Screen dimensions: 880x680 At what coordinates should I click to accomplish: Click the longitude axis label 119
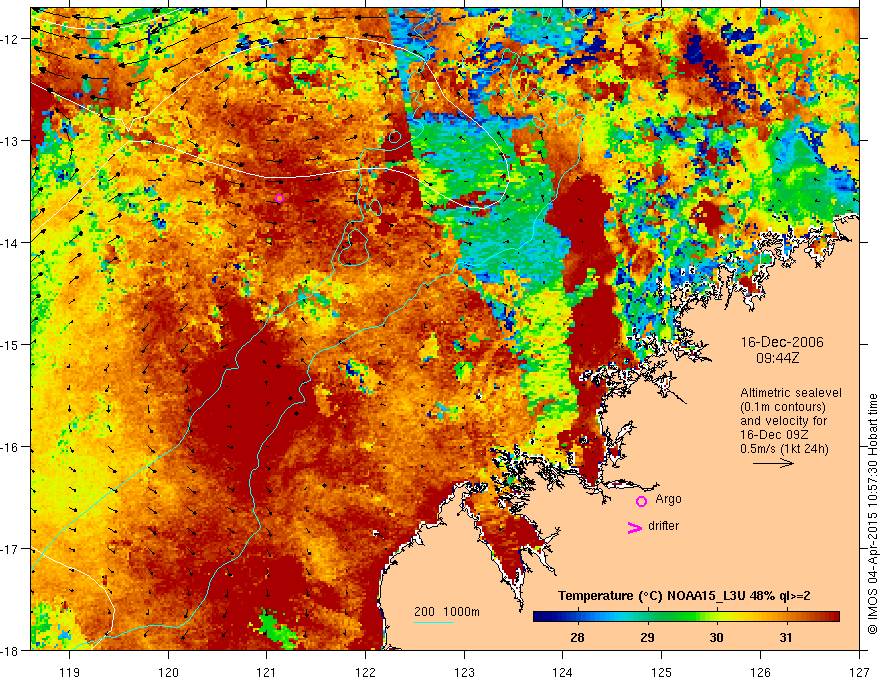pos(70,672)
